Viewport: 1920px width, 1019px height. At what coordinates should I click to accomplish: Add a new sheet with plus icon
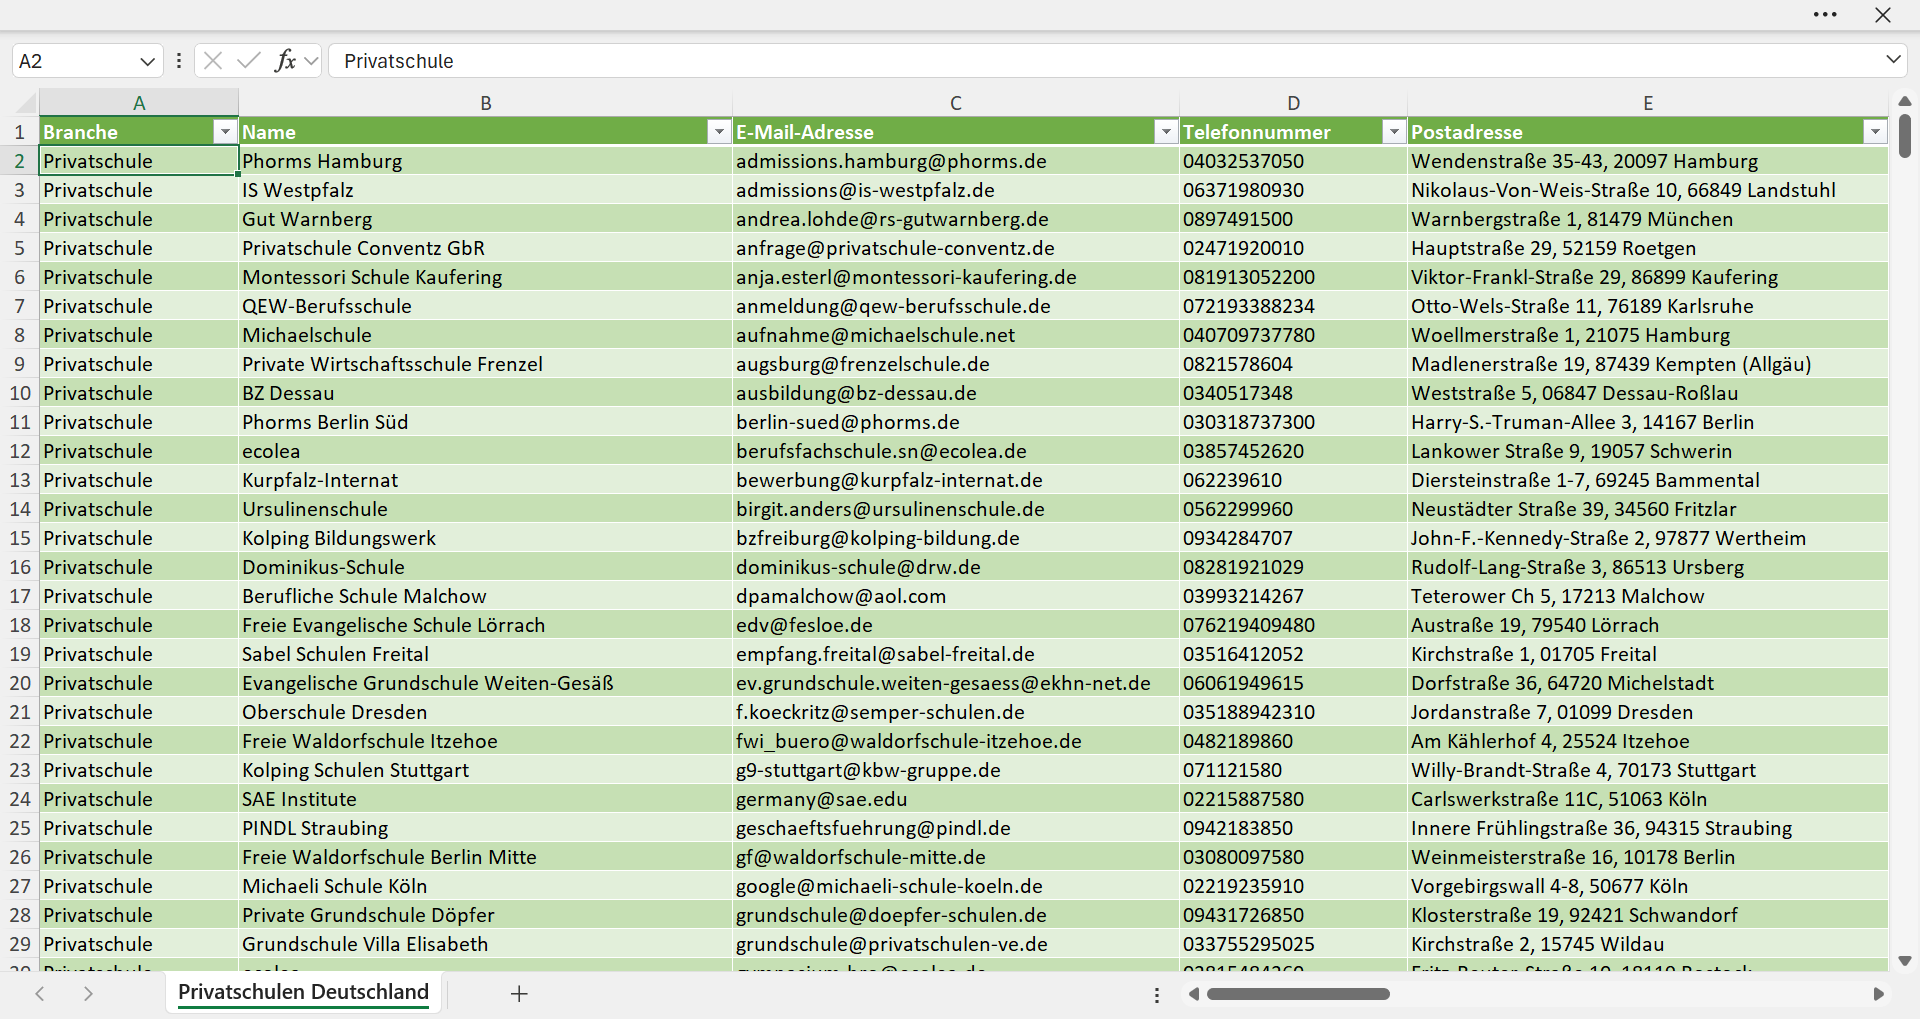(x=519, y=993)
